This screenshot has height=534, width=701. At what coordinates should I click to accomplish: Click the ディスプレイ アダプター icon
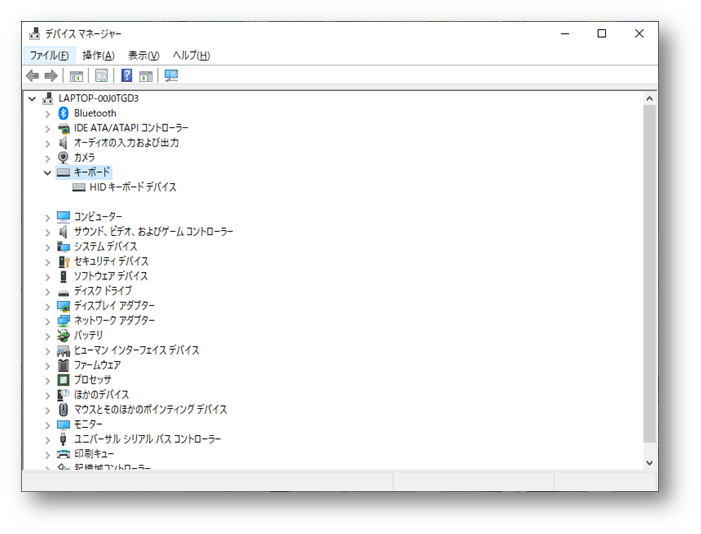tap(63, 305)
